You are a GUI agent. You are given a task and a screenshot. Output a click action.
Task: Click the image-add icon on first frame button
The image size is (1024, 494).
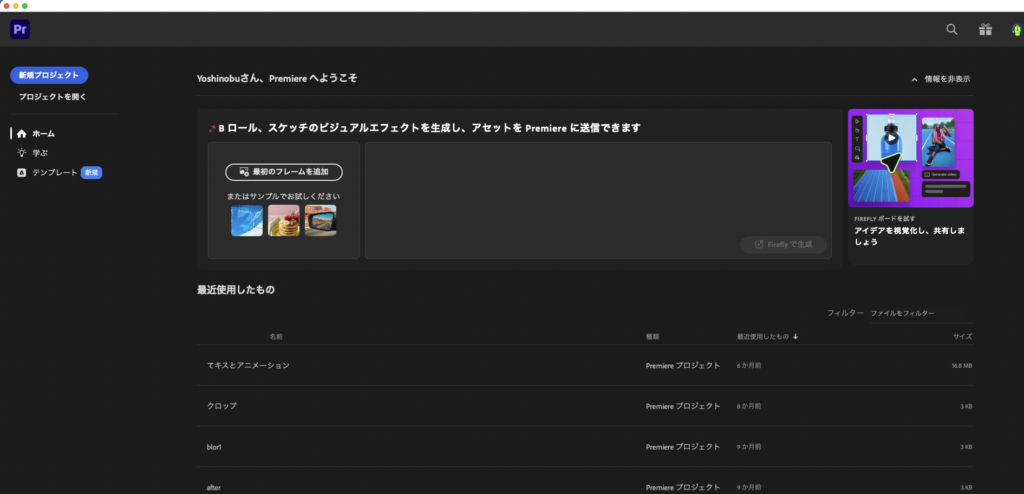pyautogui.click(x=244, y=172)
